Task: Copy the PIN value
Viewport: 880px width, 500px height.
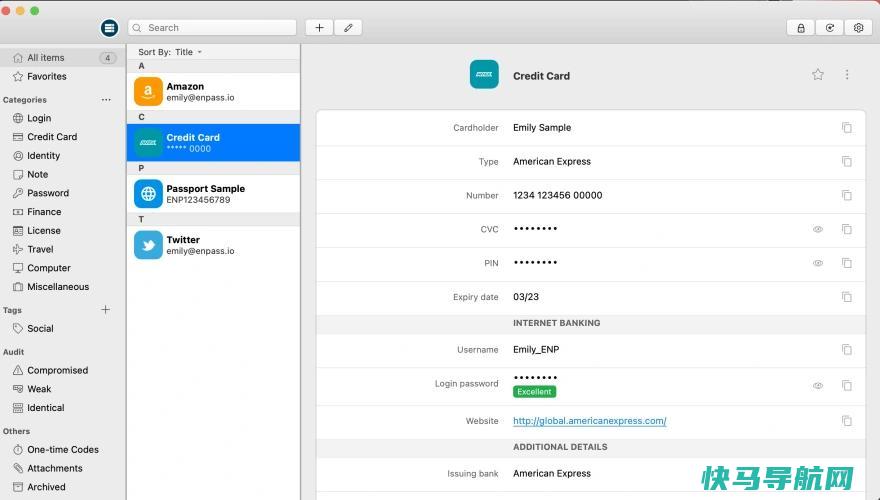Action: point(847,263)
